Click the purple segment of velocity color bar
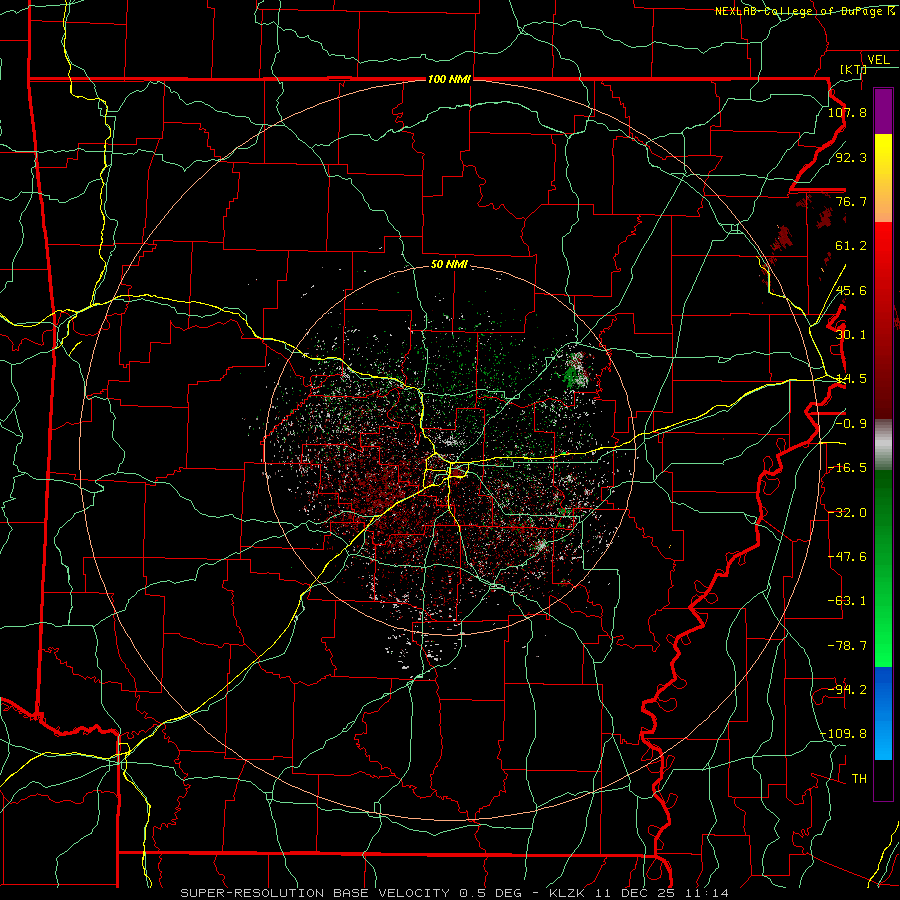This screenshot has height=900, width=900. (883, 111)
